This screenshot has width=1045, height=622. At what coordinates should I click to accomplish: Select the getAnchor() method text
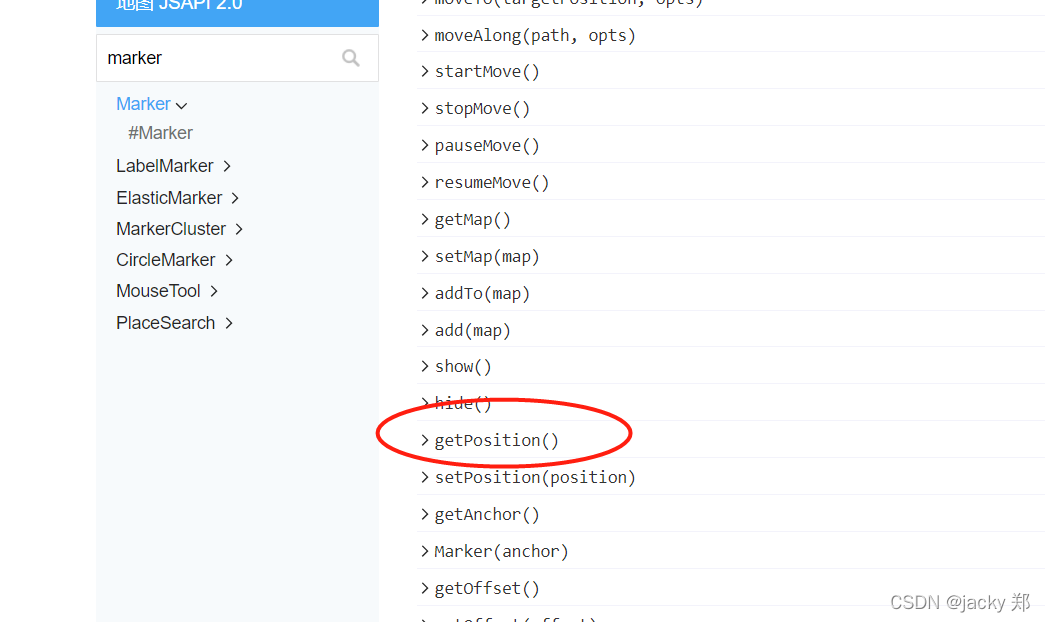tap(487, 515)
